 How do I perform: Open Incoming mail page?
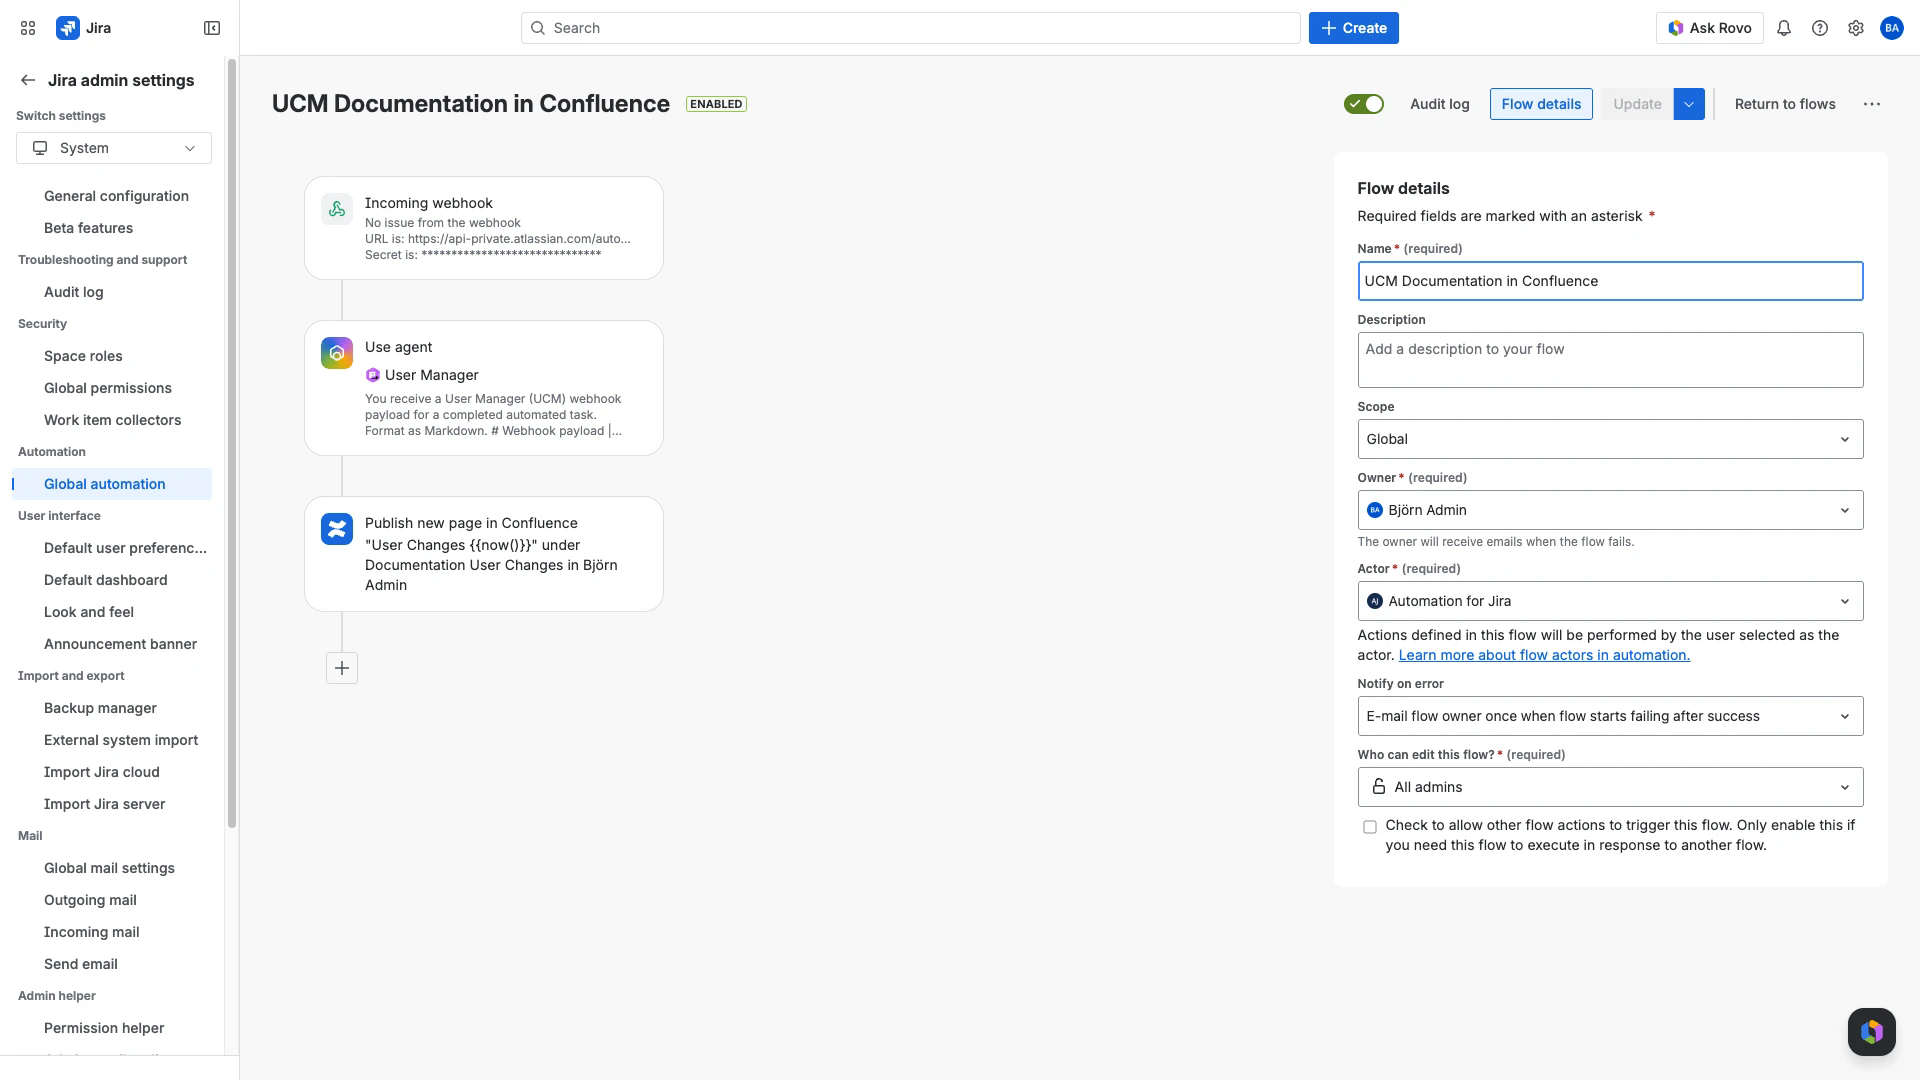pyautogui.click(x=91, y=932)
